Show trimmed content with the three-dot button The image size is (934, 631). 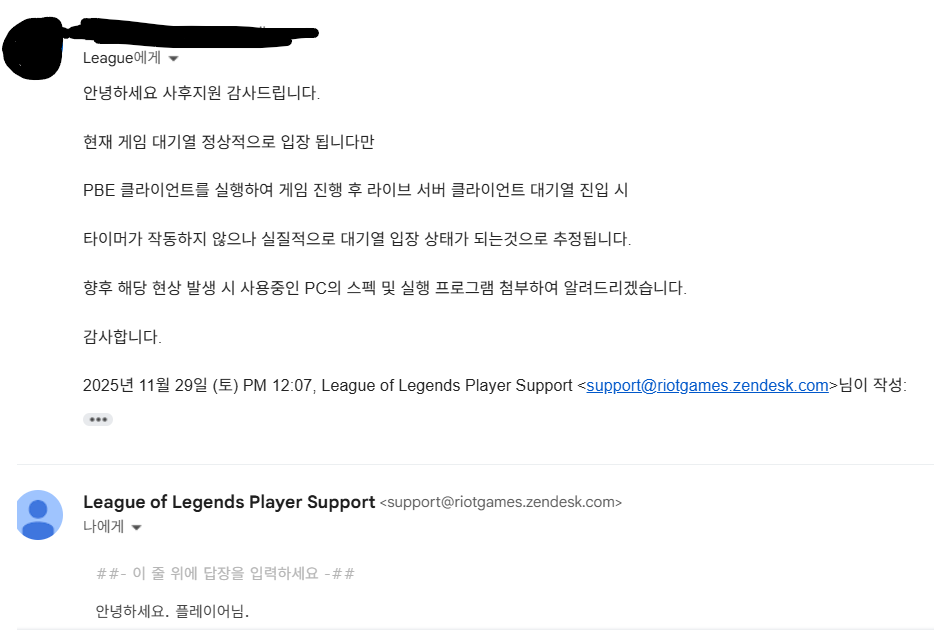98,419
